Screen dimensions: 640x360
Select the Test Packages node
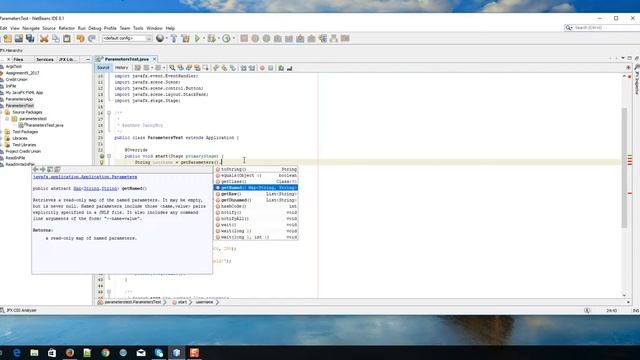point(25,132)
